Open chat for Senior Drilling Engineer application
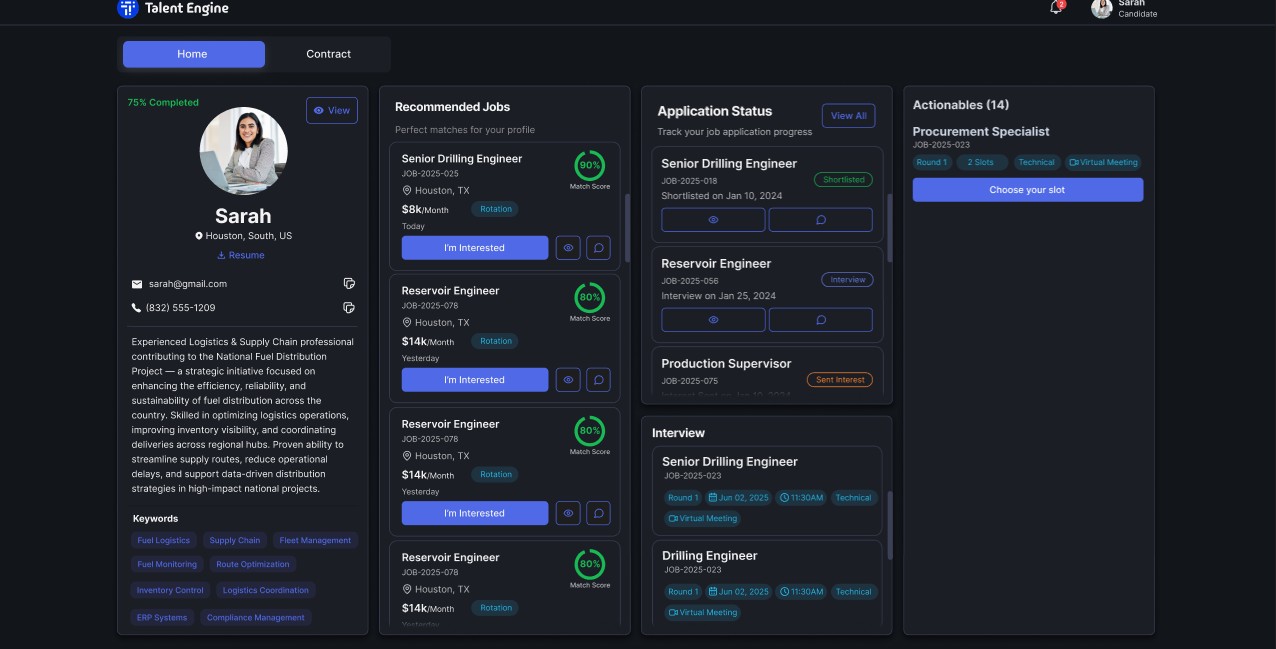The image size is (1276, 649). [820, 220]
